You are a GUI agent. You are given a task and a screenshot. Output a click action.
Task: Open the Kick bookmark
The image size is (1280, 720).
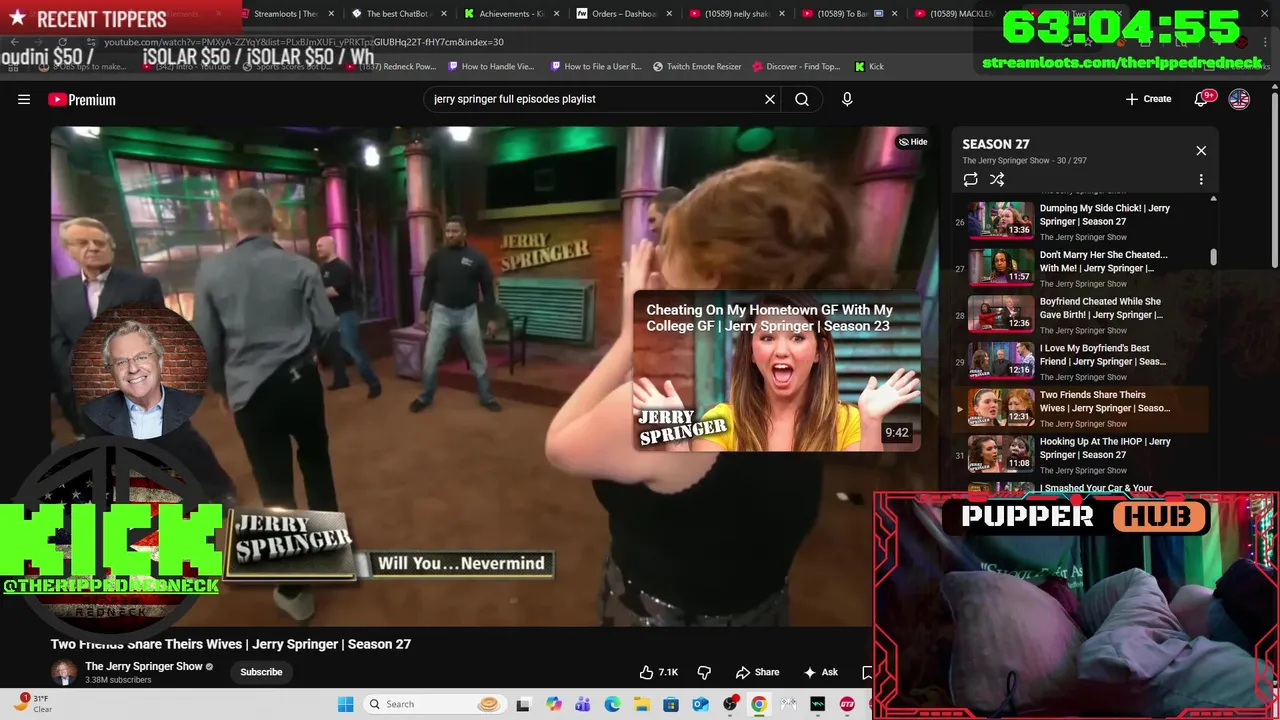pos(869,66)
